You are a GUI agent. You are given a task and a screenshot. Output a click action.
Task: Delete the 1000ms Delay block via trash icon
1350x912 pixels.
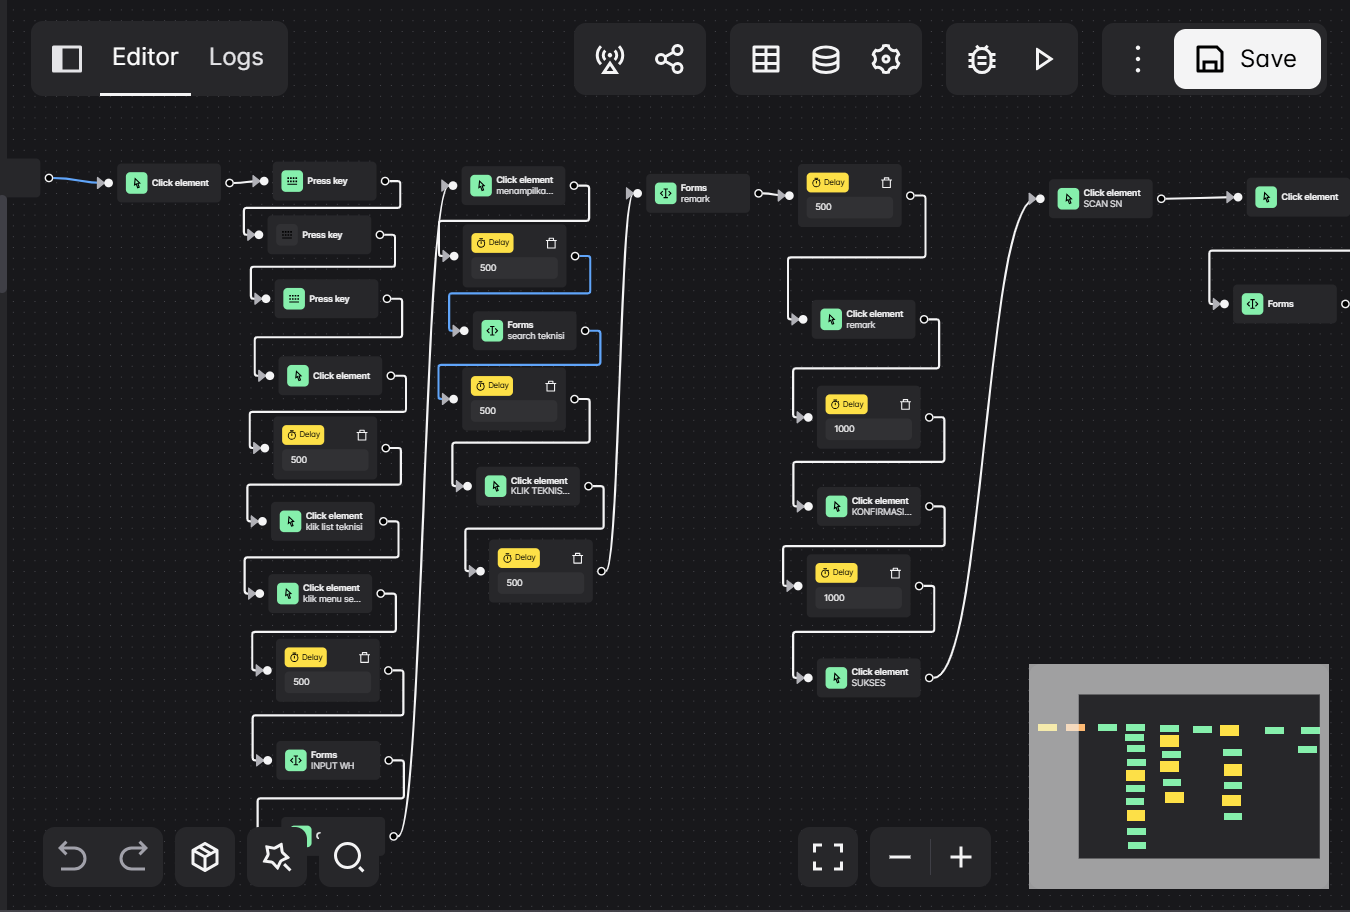point(905,404)
